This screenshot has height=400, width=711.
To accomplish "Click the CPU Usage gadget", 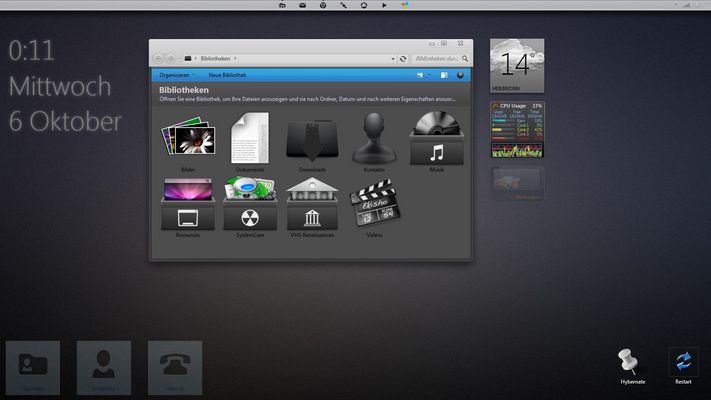I will 517,129.
